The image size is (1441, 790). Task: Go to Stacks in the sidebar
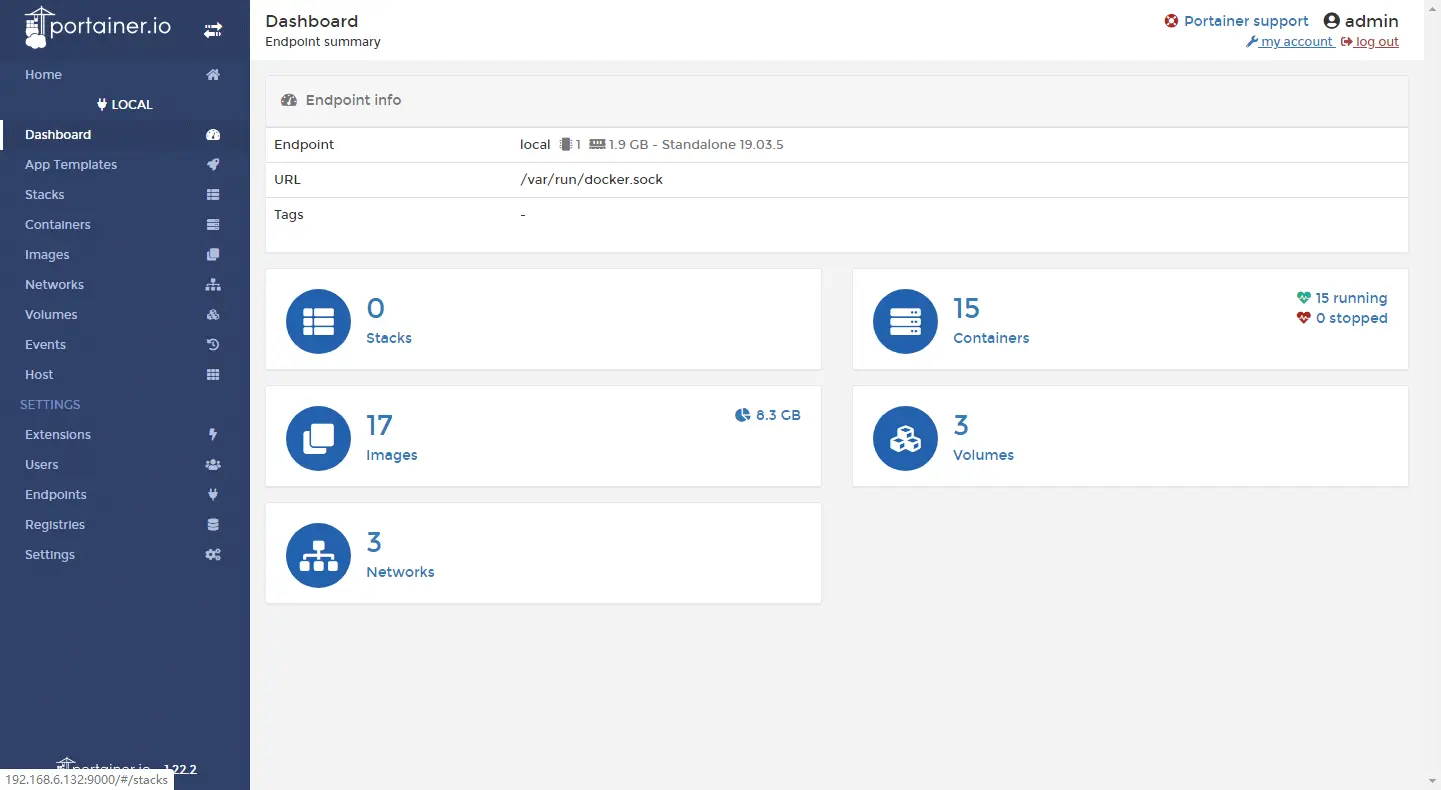pos(125,195)
